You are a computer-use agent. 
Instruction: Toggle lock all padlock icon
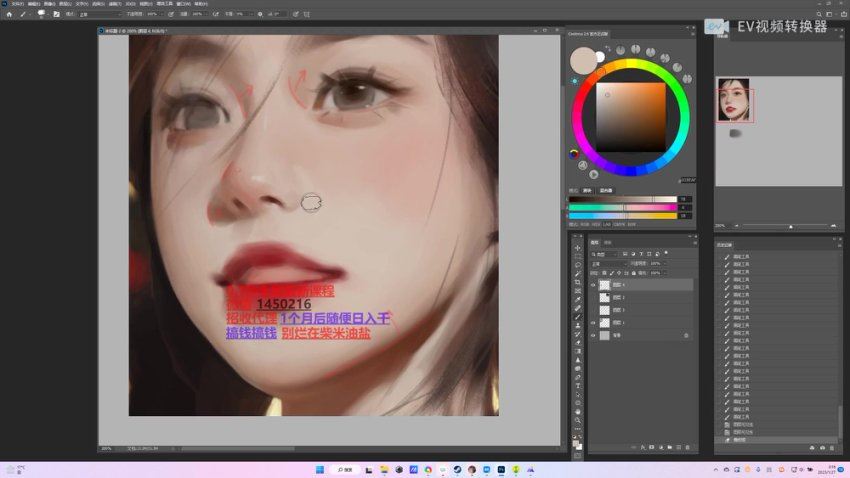tap(634, 273)
